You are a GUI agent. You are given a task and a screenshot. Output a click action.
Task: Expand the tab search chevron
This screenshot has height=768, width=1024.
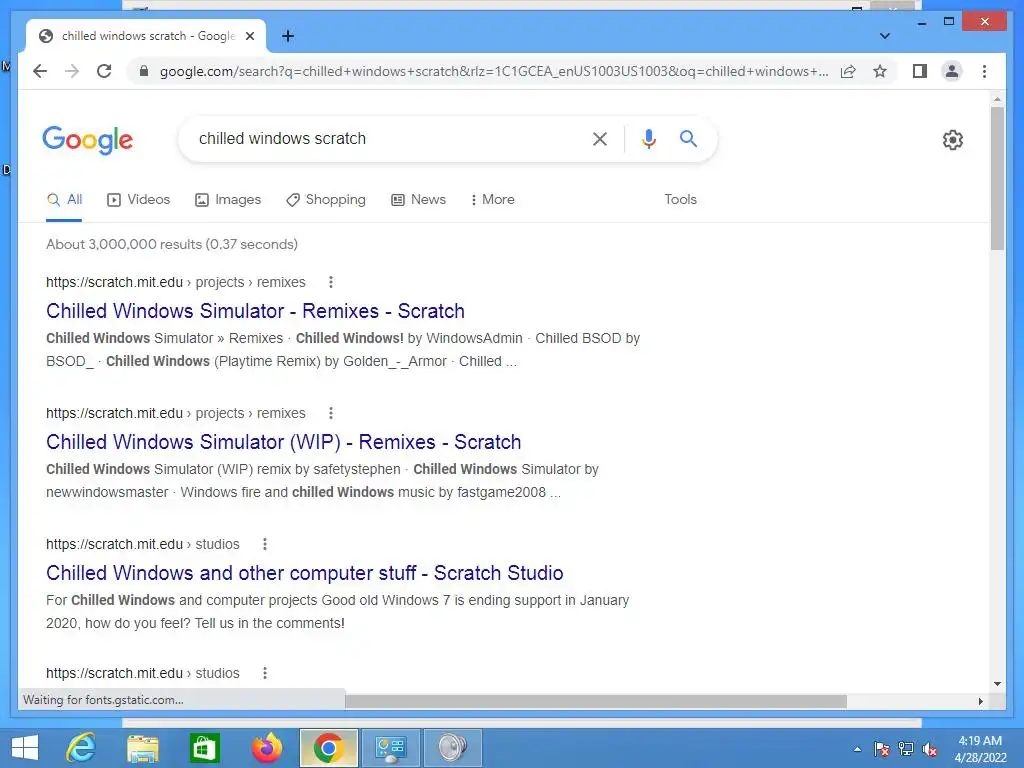tap(885, 36)
